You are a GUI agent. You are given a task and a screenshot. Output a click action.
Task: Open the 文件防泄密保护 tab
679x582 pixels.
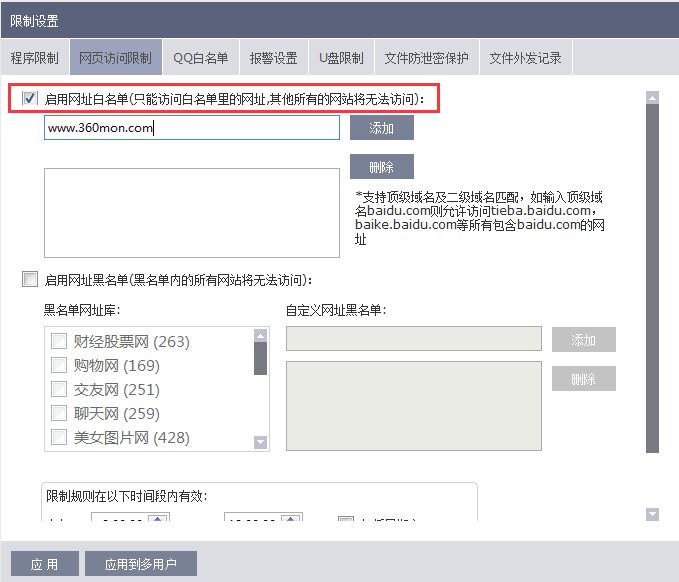pos(426,58)
